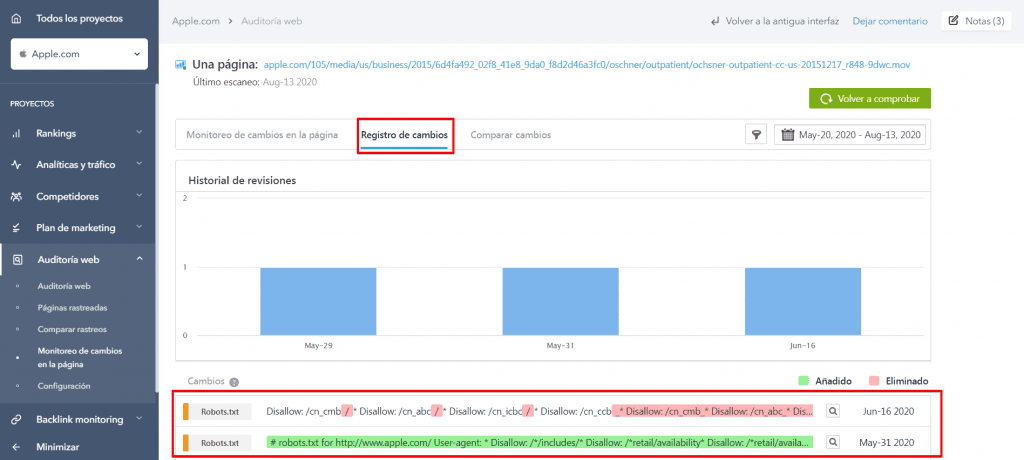Click the Auditoría web magnifier icon in sidebar
Screen dimensions: 1024x460
(18, 259)
